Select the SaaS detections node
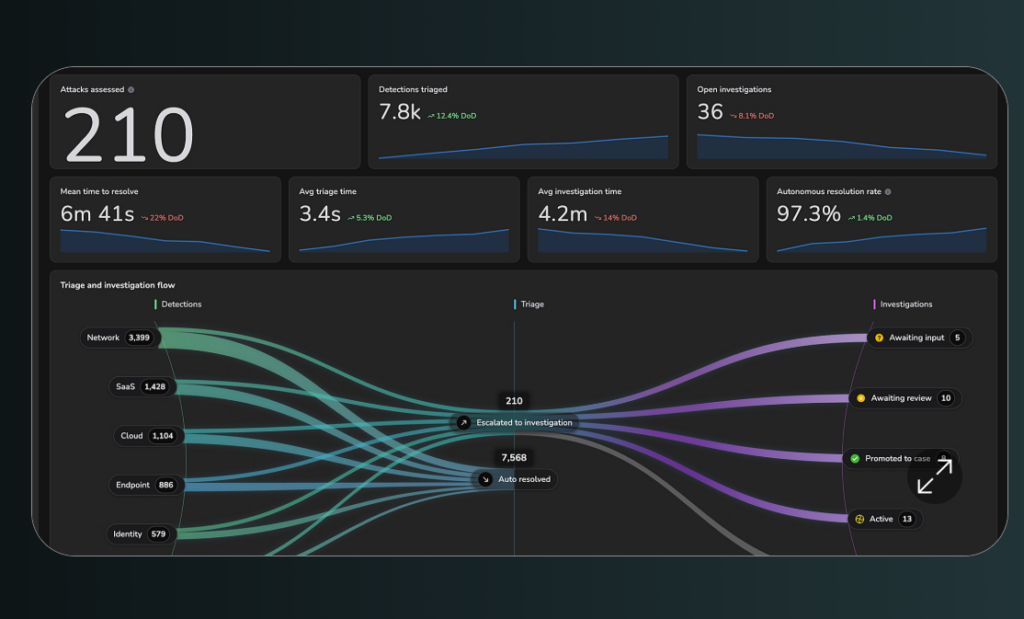Viewport: 1024px width, 619px height. [142, 387]
